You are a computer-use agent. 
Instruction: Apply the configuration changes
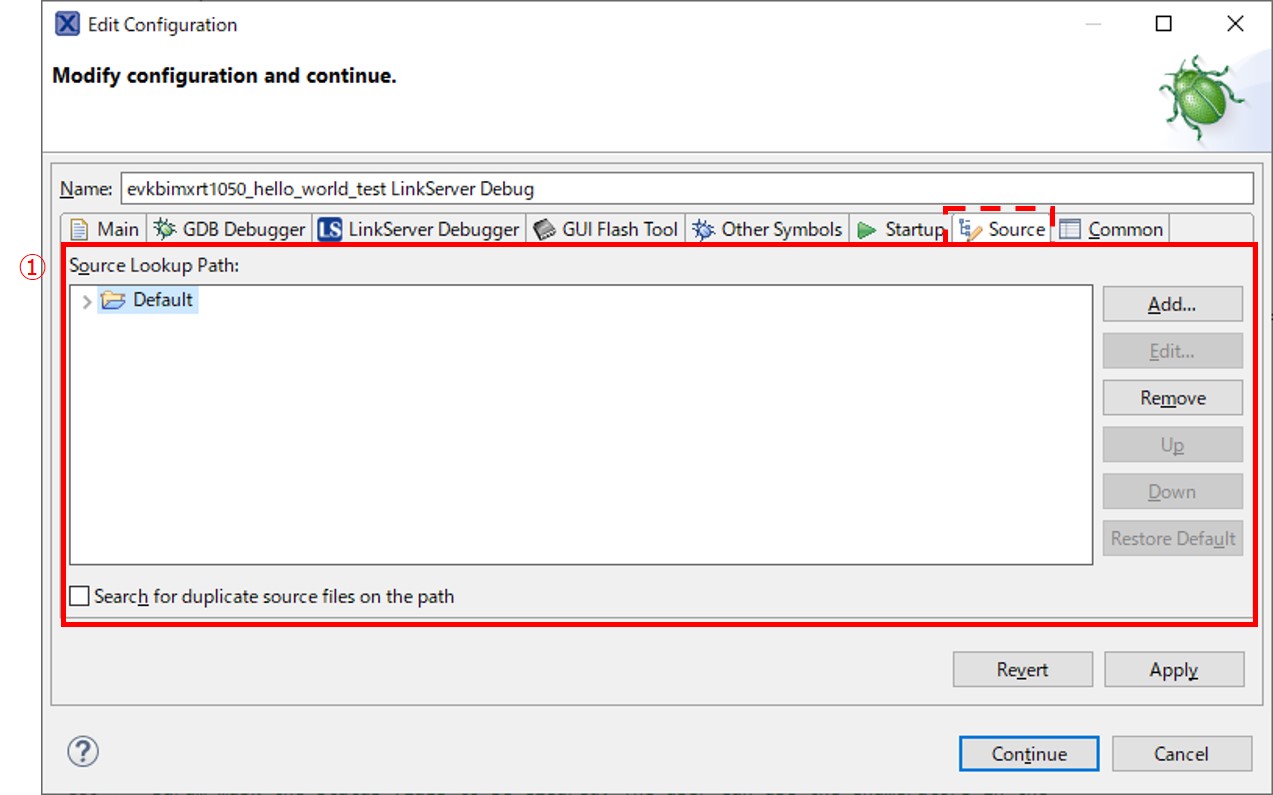point(1173,670)
